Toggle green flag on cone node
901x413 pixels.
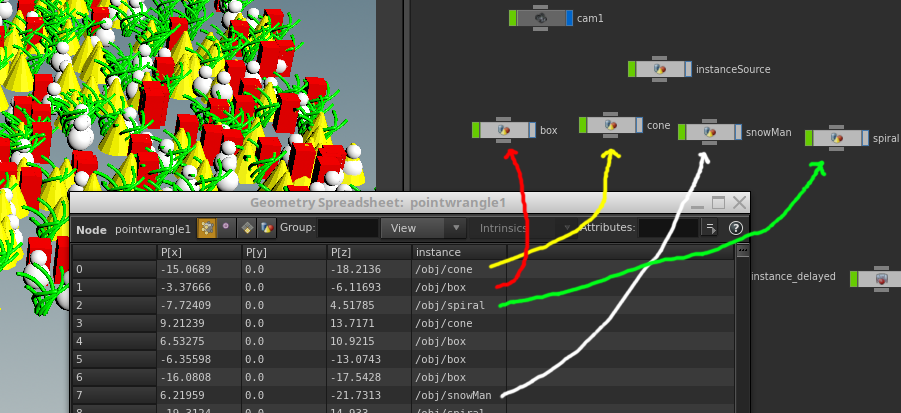click(x=583, y=125)
